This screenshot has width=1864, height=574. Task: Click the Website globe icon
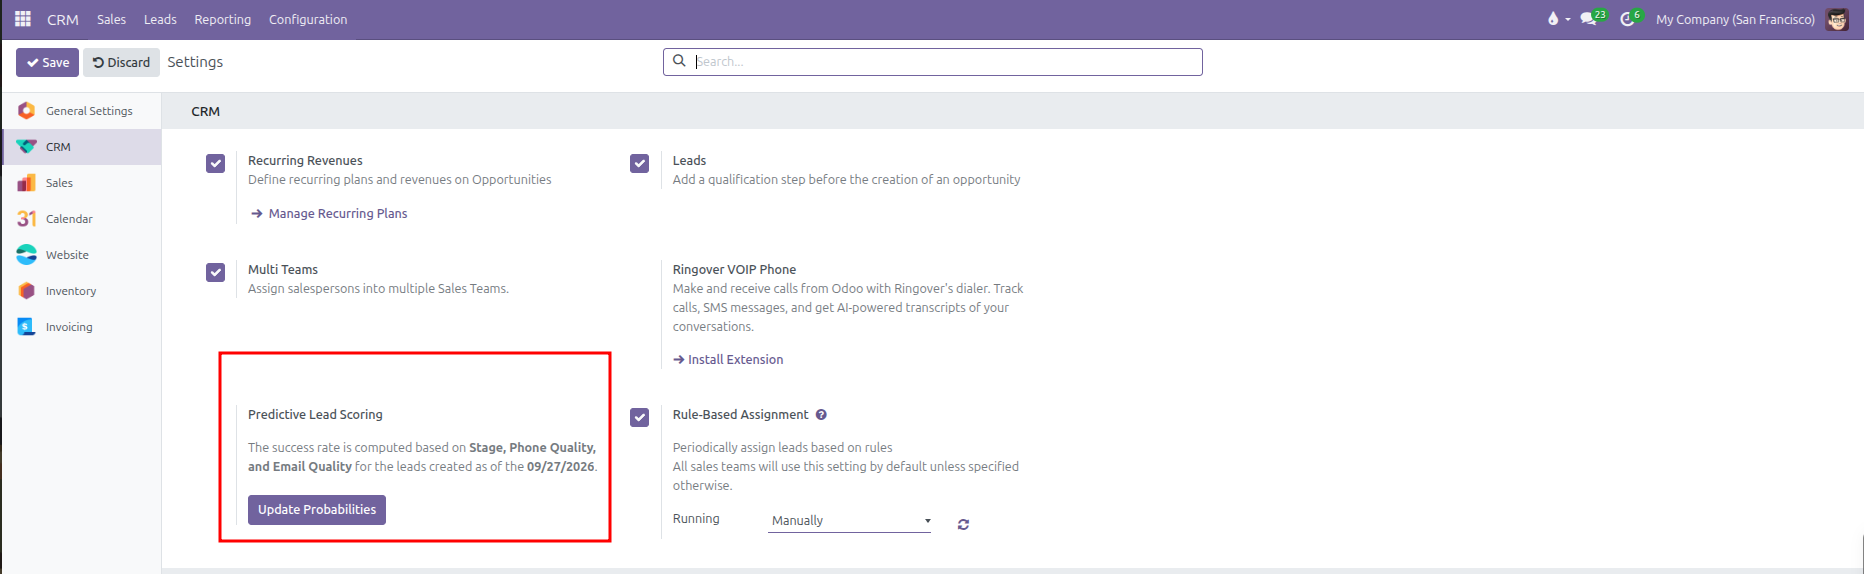[x=27, y=255]
